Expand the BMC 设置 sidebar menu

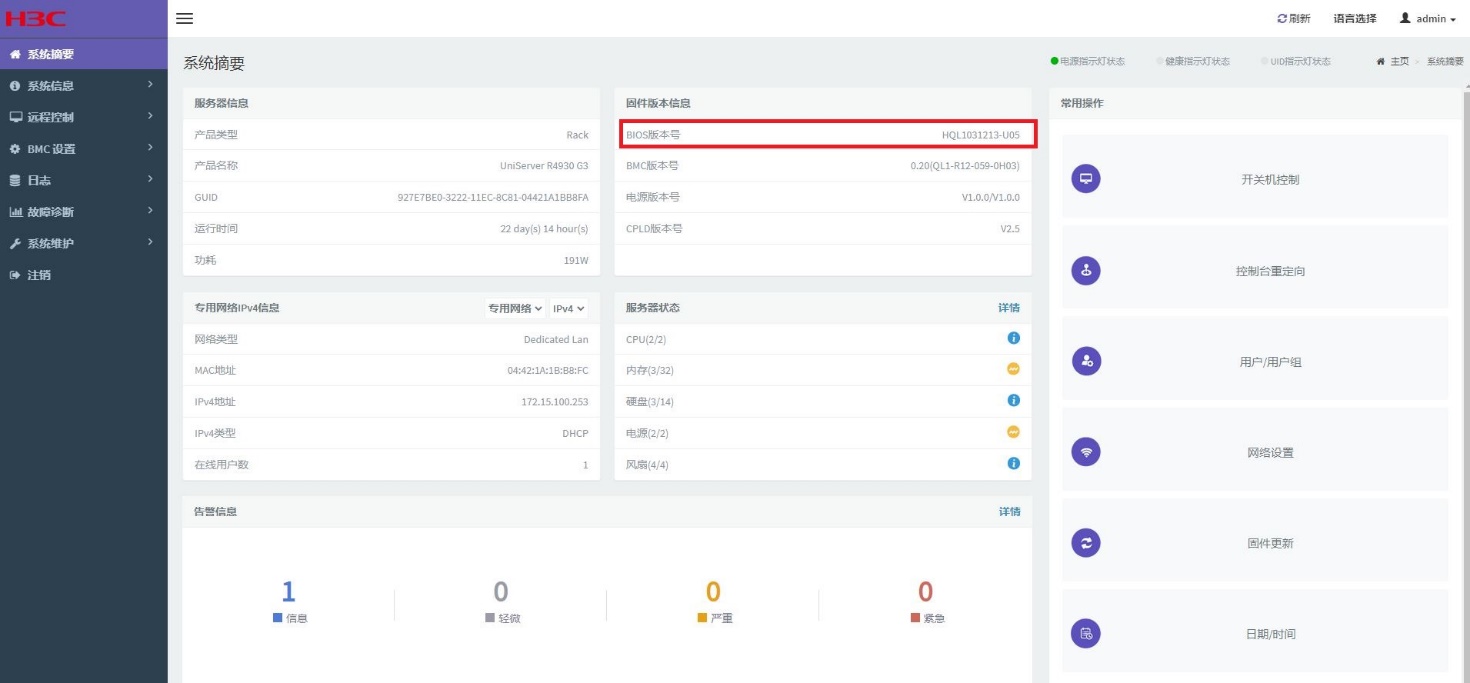coord(80,149)
